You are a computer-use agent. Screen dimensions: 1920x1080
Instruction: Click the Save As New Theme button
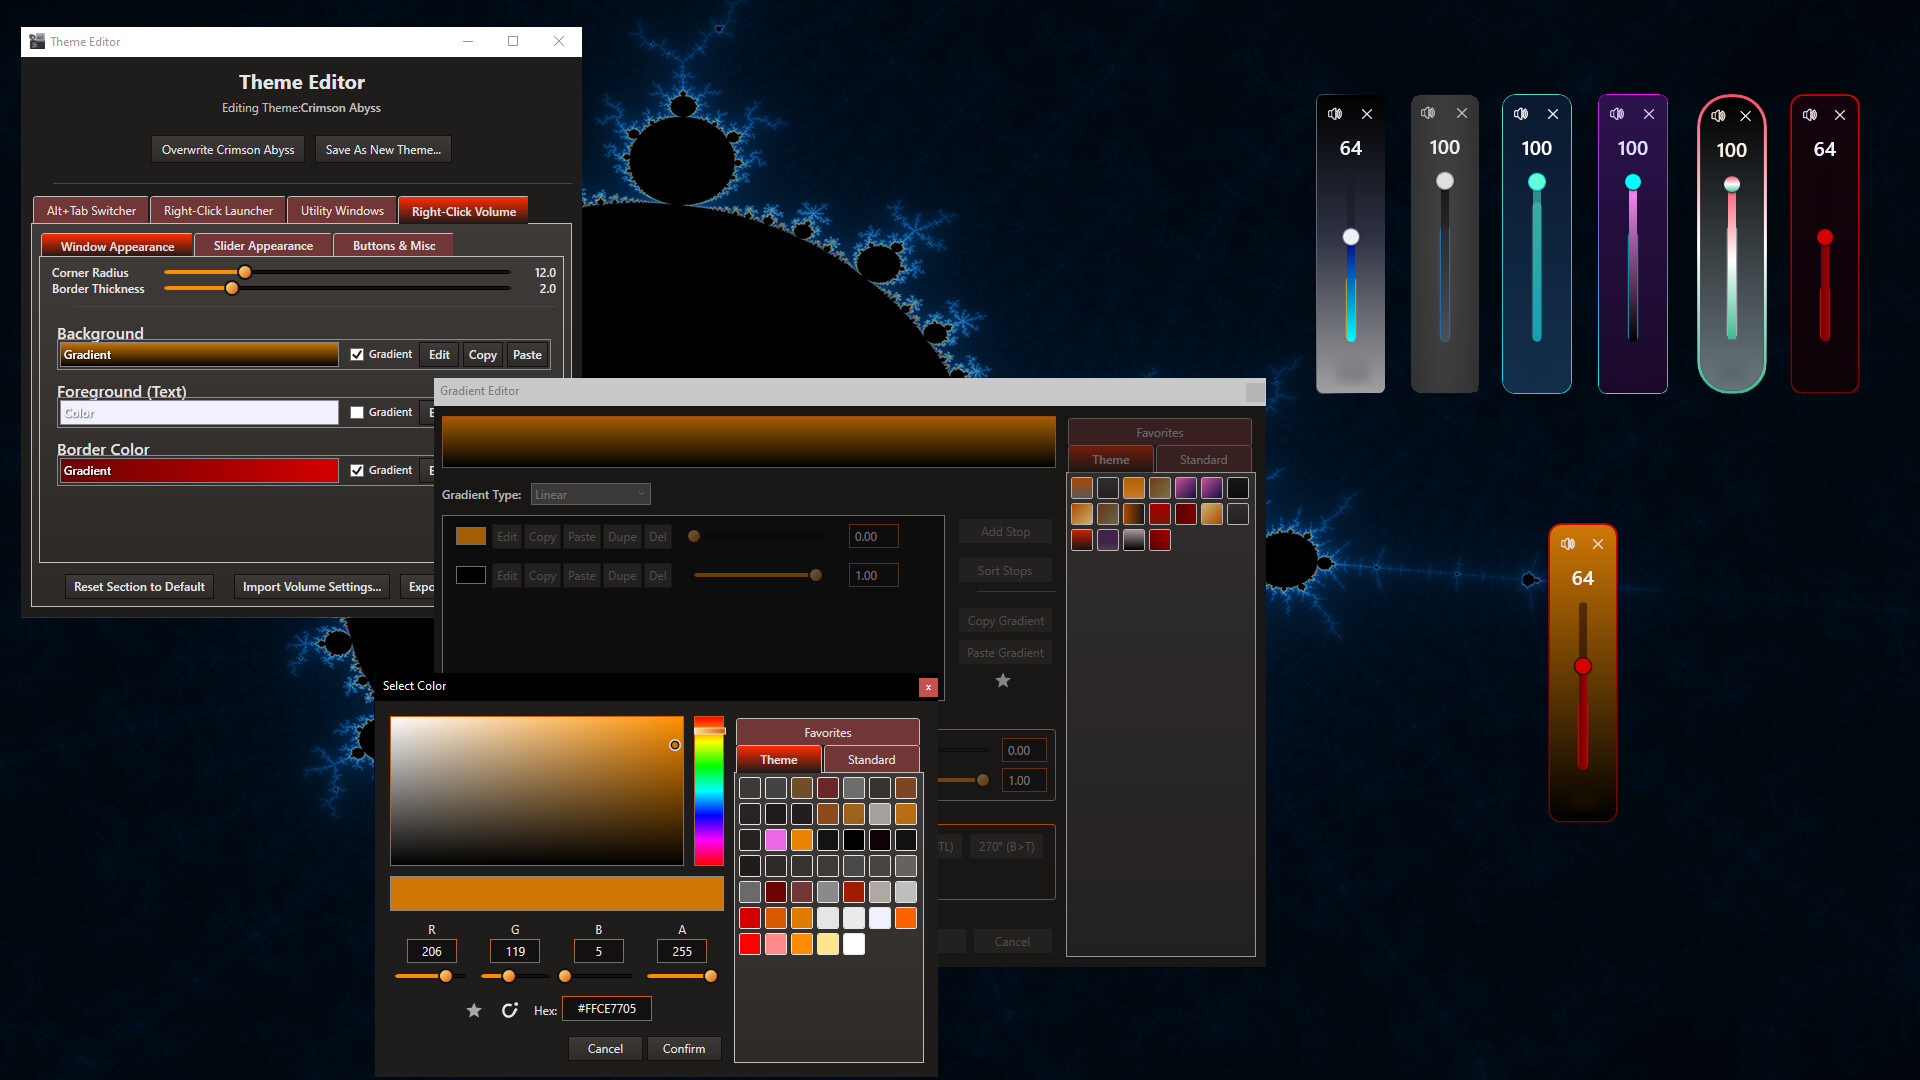pos(383,149)
